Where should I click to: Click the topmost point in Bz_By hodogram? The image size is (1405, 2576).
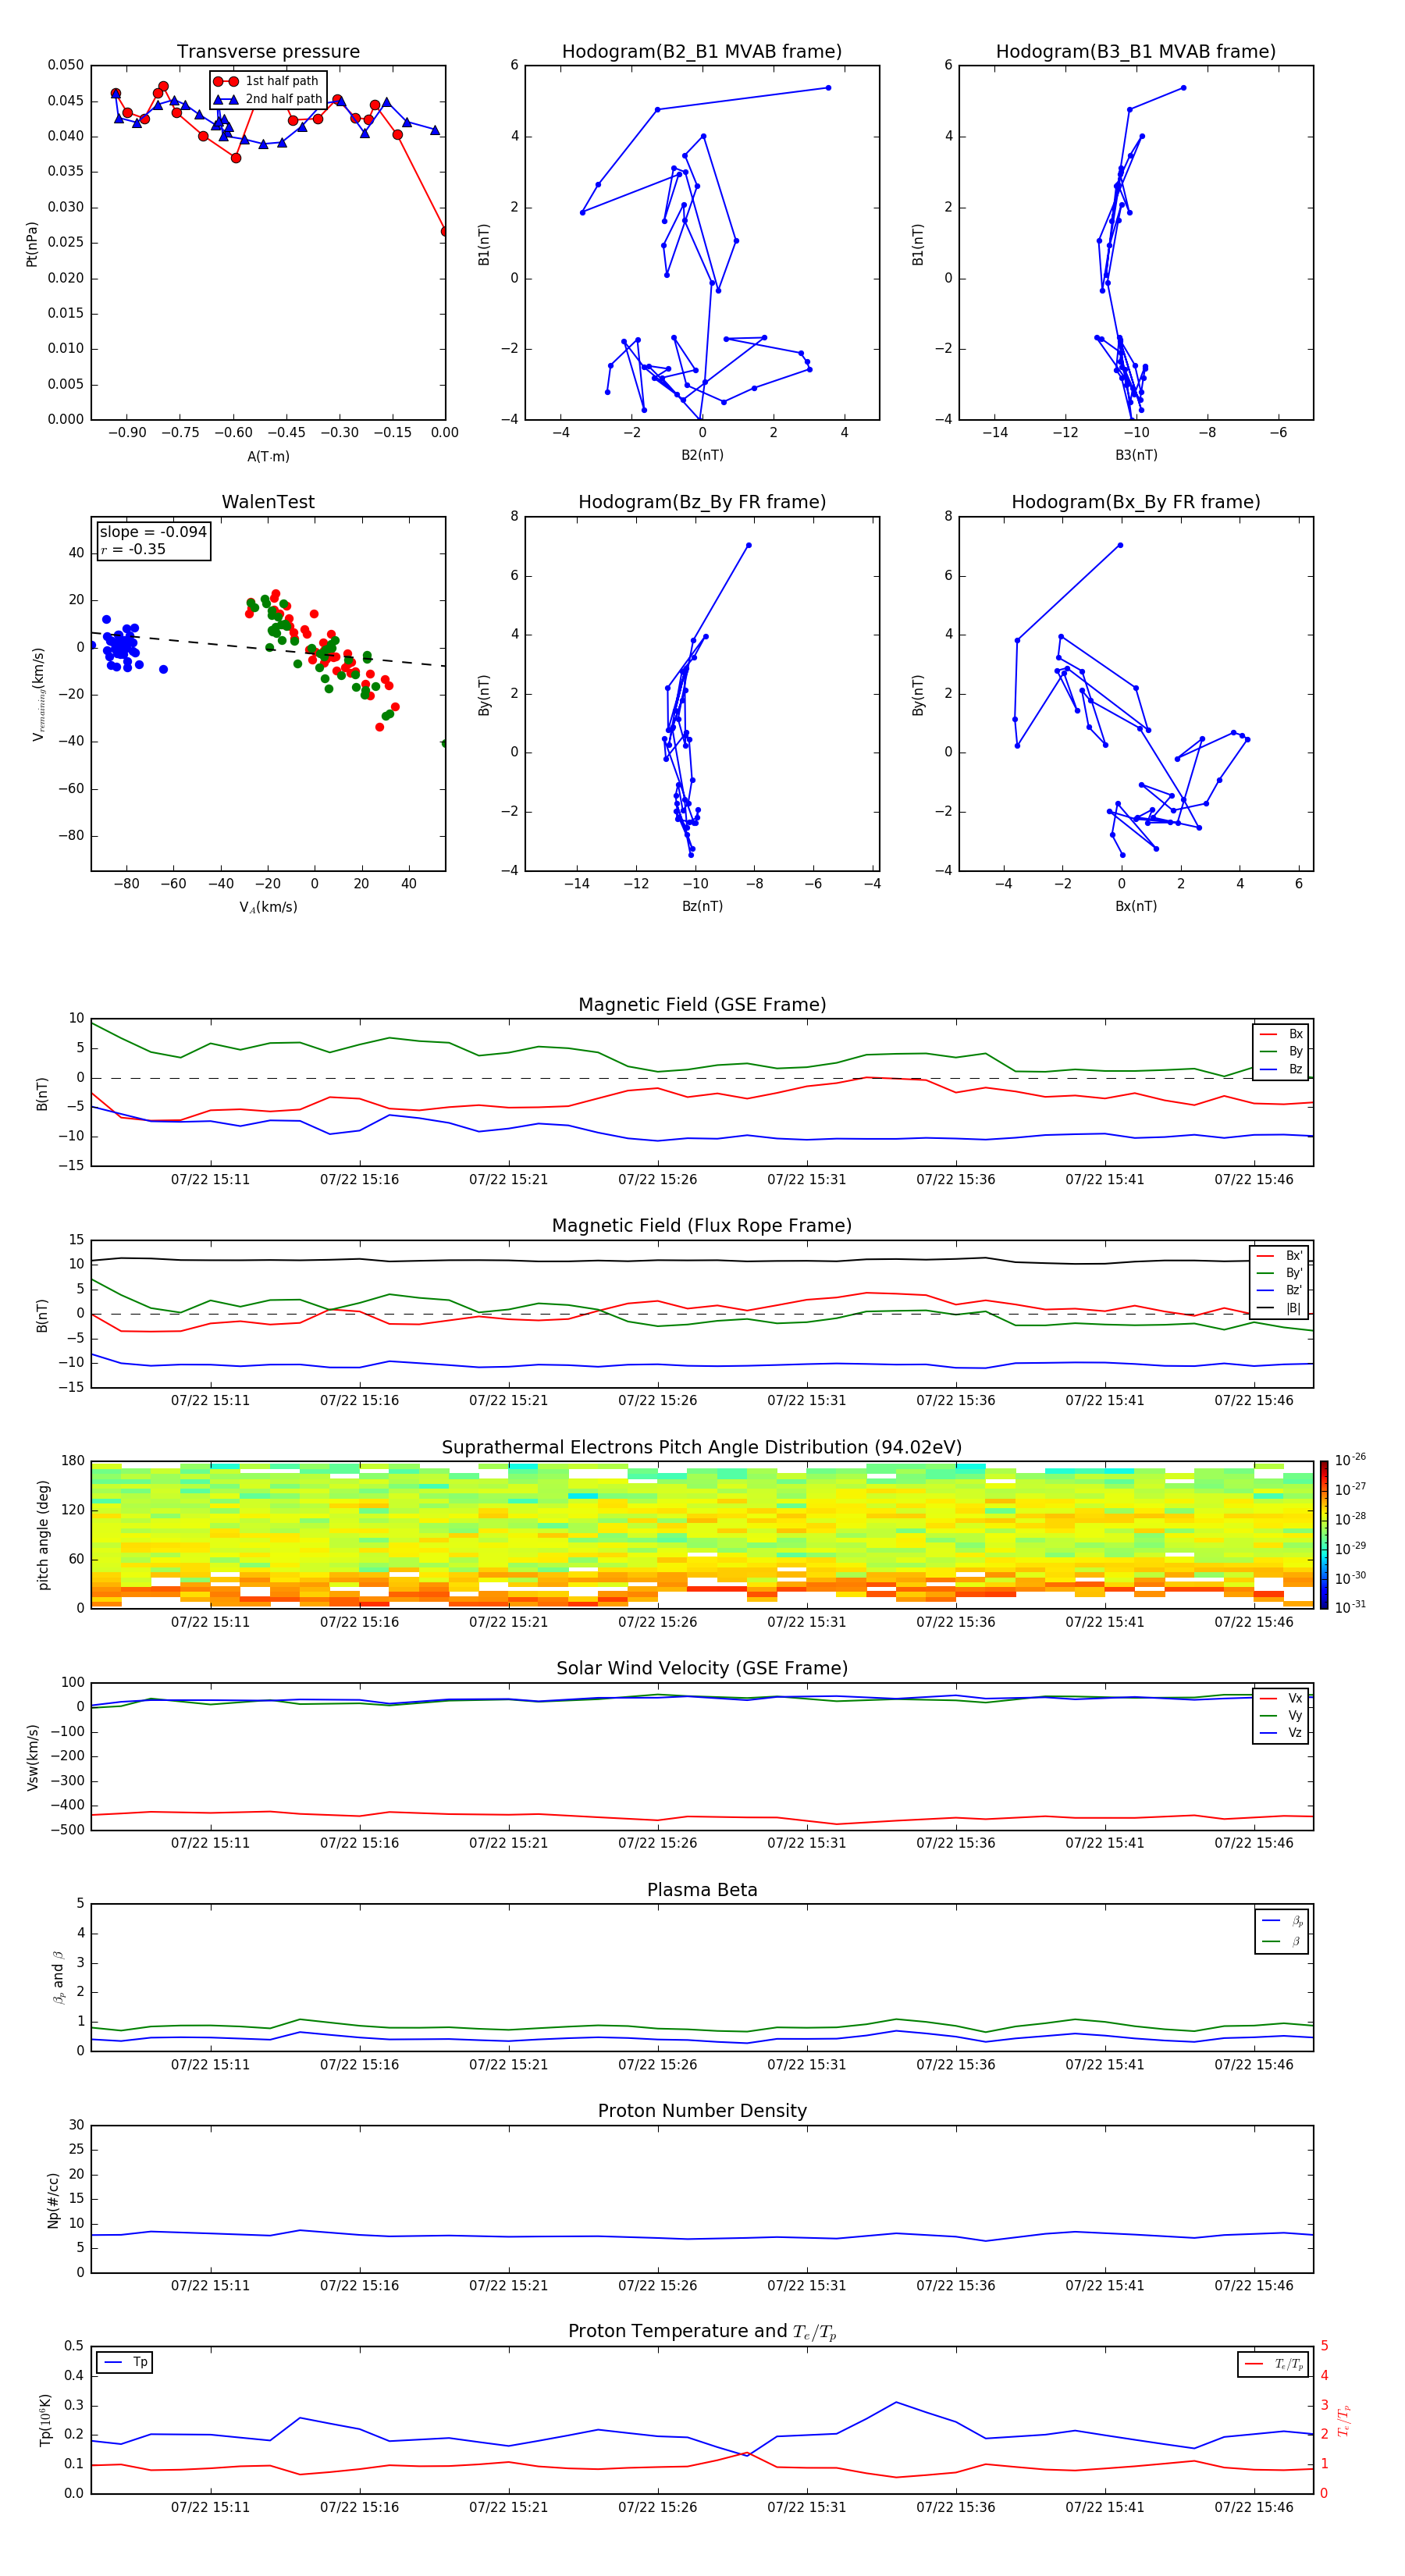[748, 545]
